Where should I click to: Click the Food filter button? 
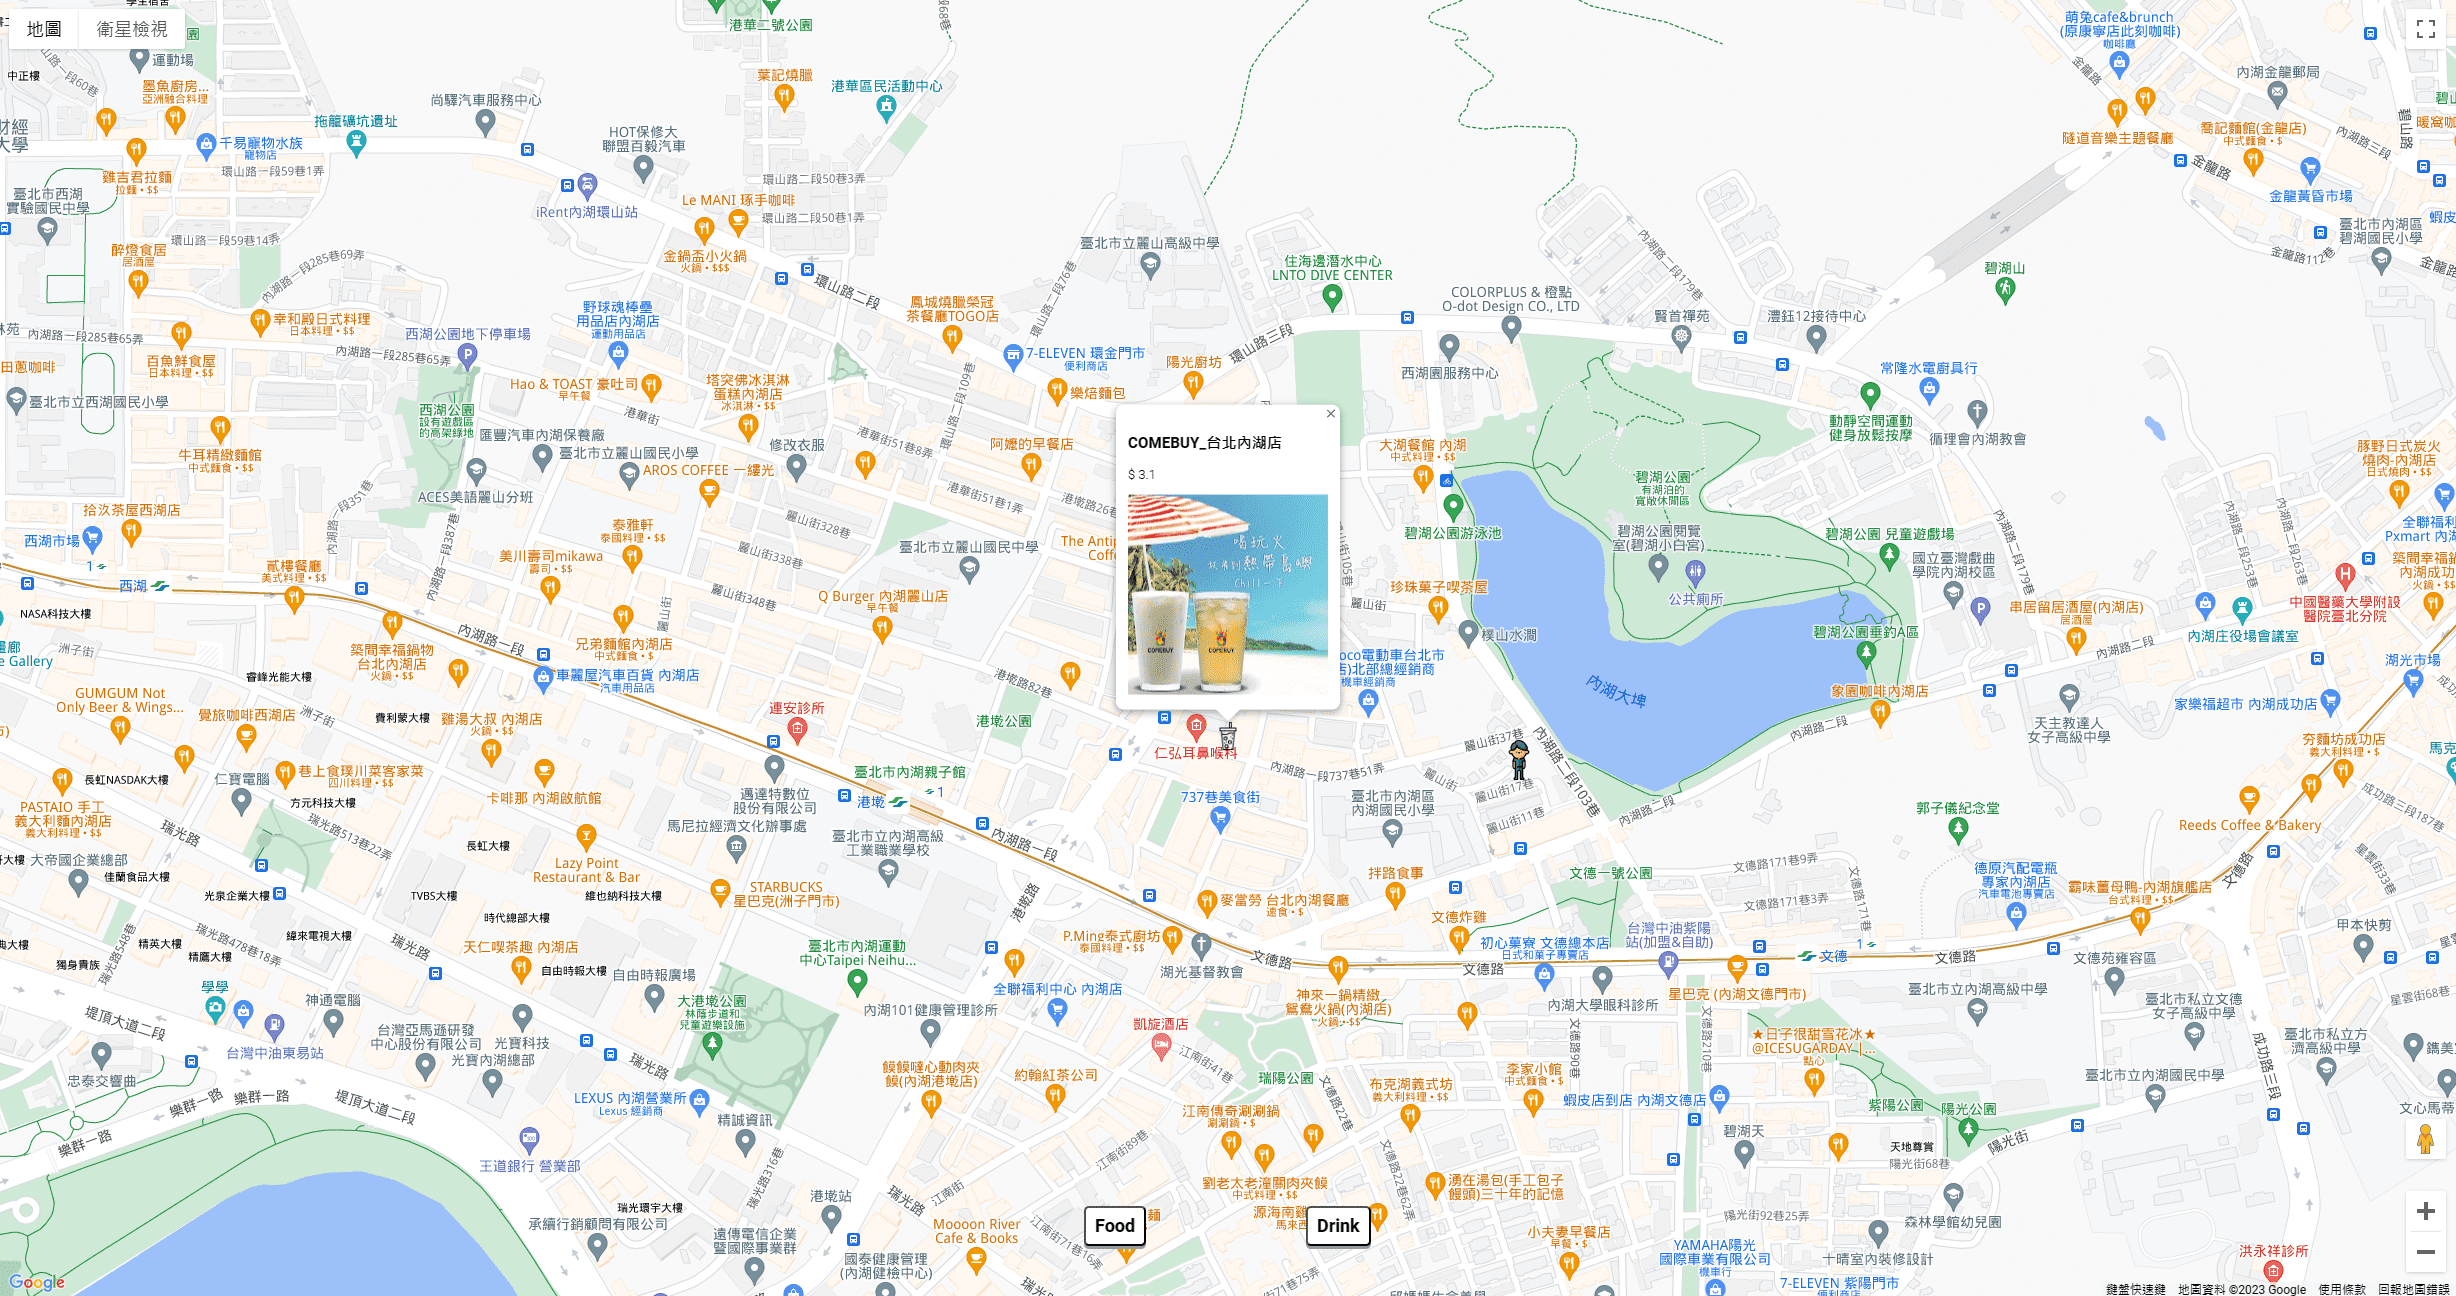pos(1115,1226)
